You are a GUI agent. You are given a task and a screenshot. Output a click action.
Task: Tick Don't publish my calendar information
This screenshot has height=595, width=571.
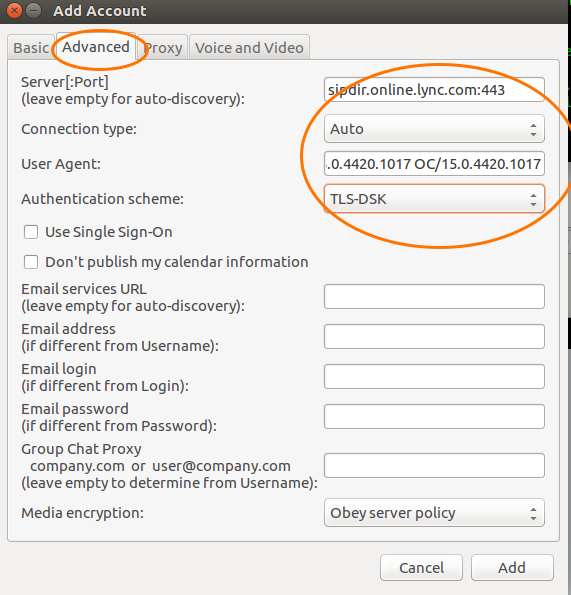click(x=31, y=262)
